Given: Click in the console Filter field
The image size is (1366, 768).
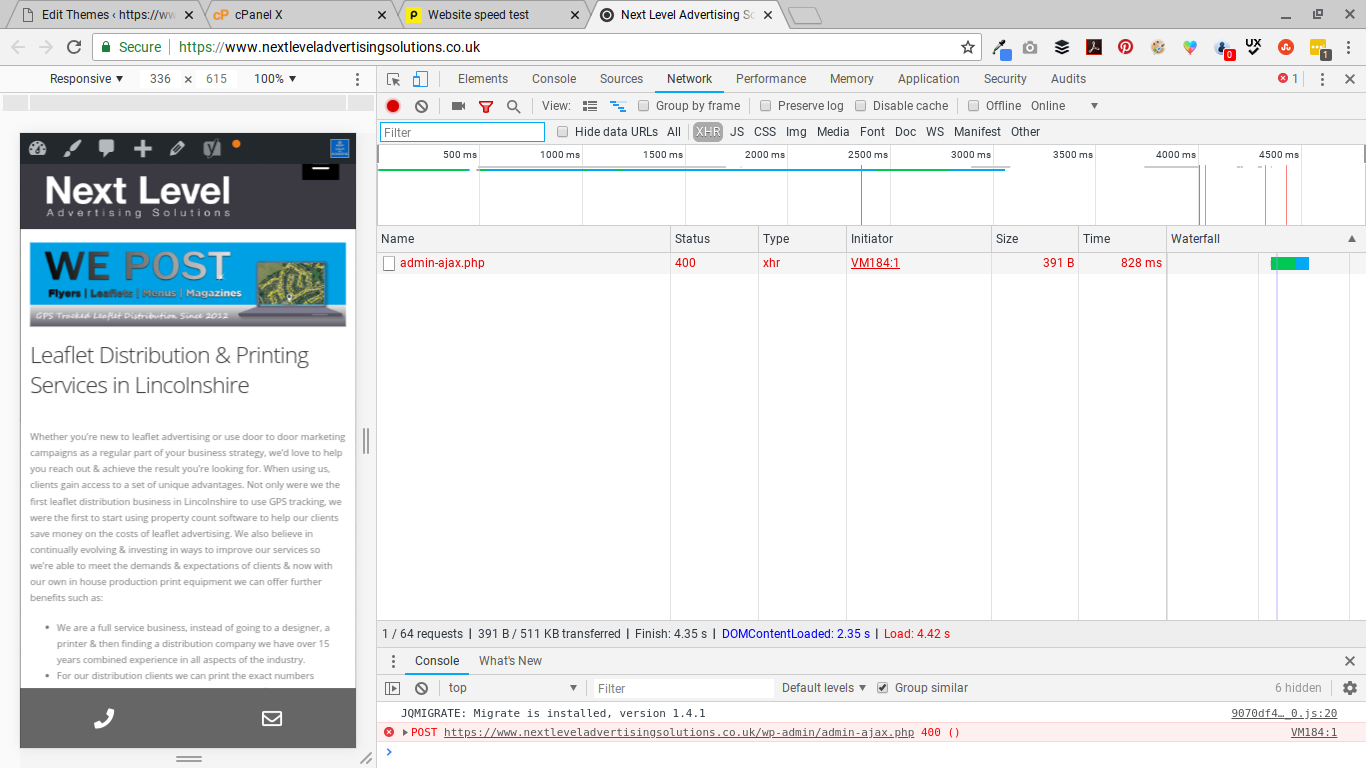Looking at the screenshot, I should tap(683, 688).
